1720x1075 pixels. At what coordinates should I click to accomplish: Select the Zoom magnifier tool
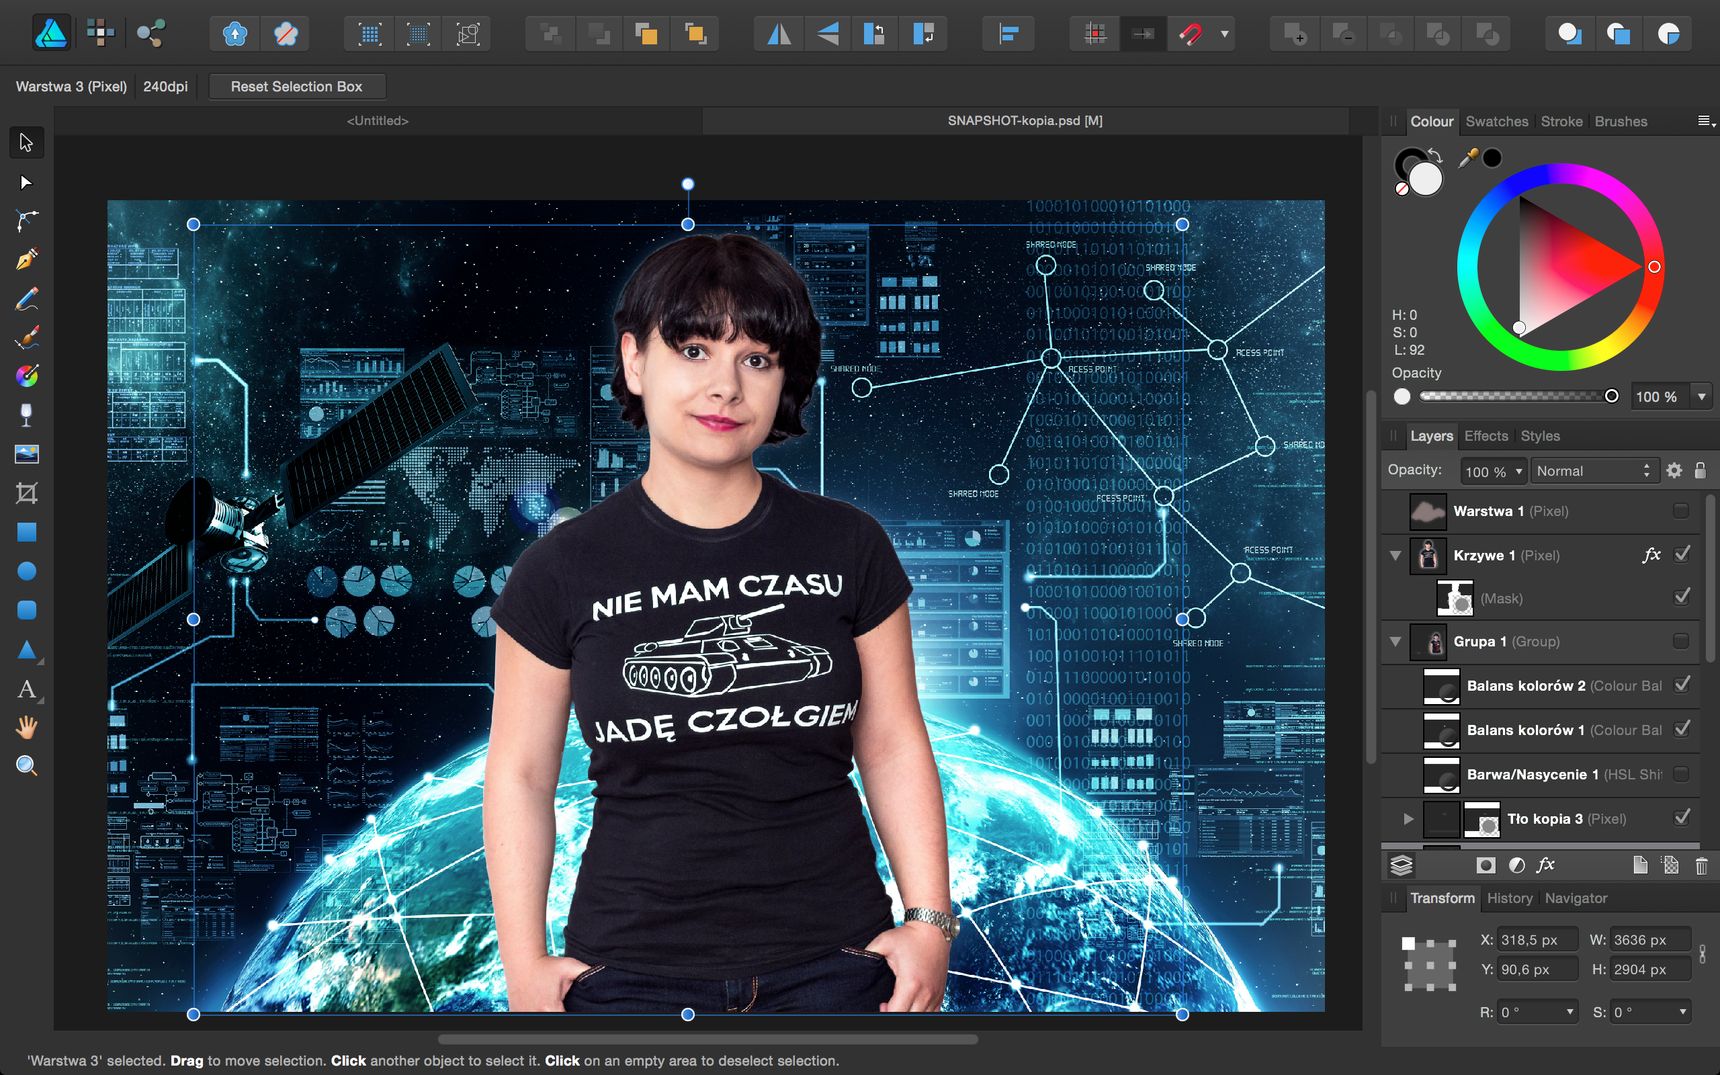[x=26, y=766]
